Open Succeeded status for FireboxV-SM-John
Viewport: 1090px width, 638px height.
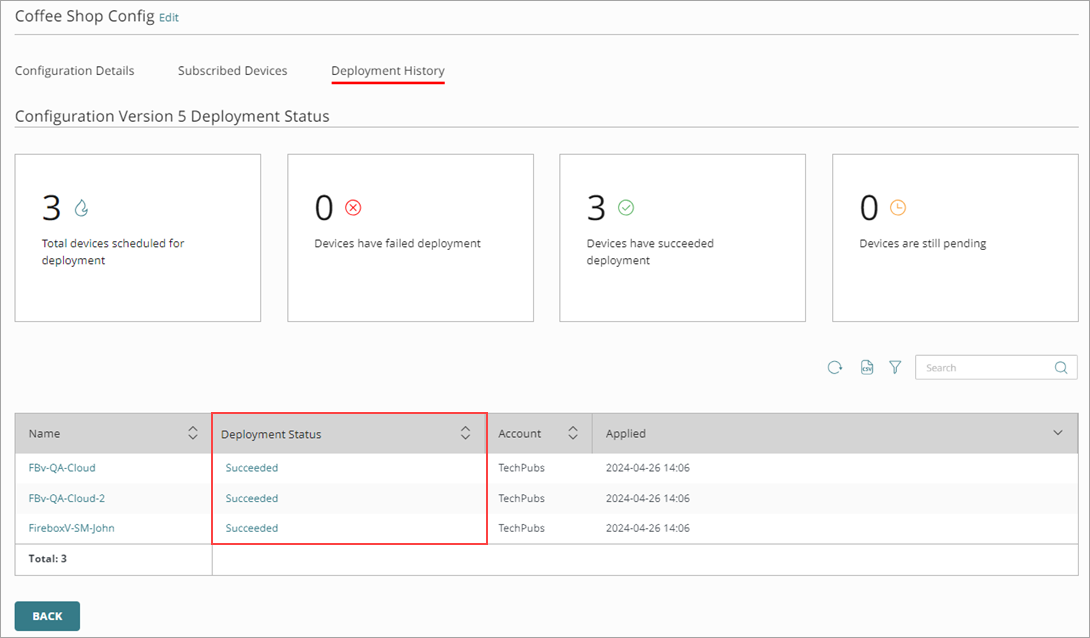252,528
